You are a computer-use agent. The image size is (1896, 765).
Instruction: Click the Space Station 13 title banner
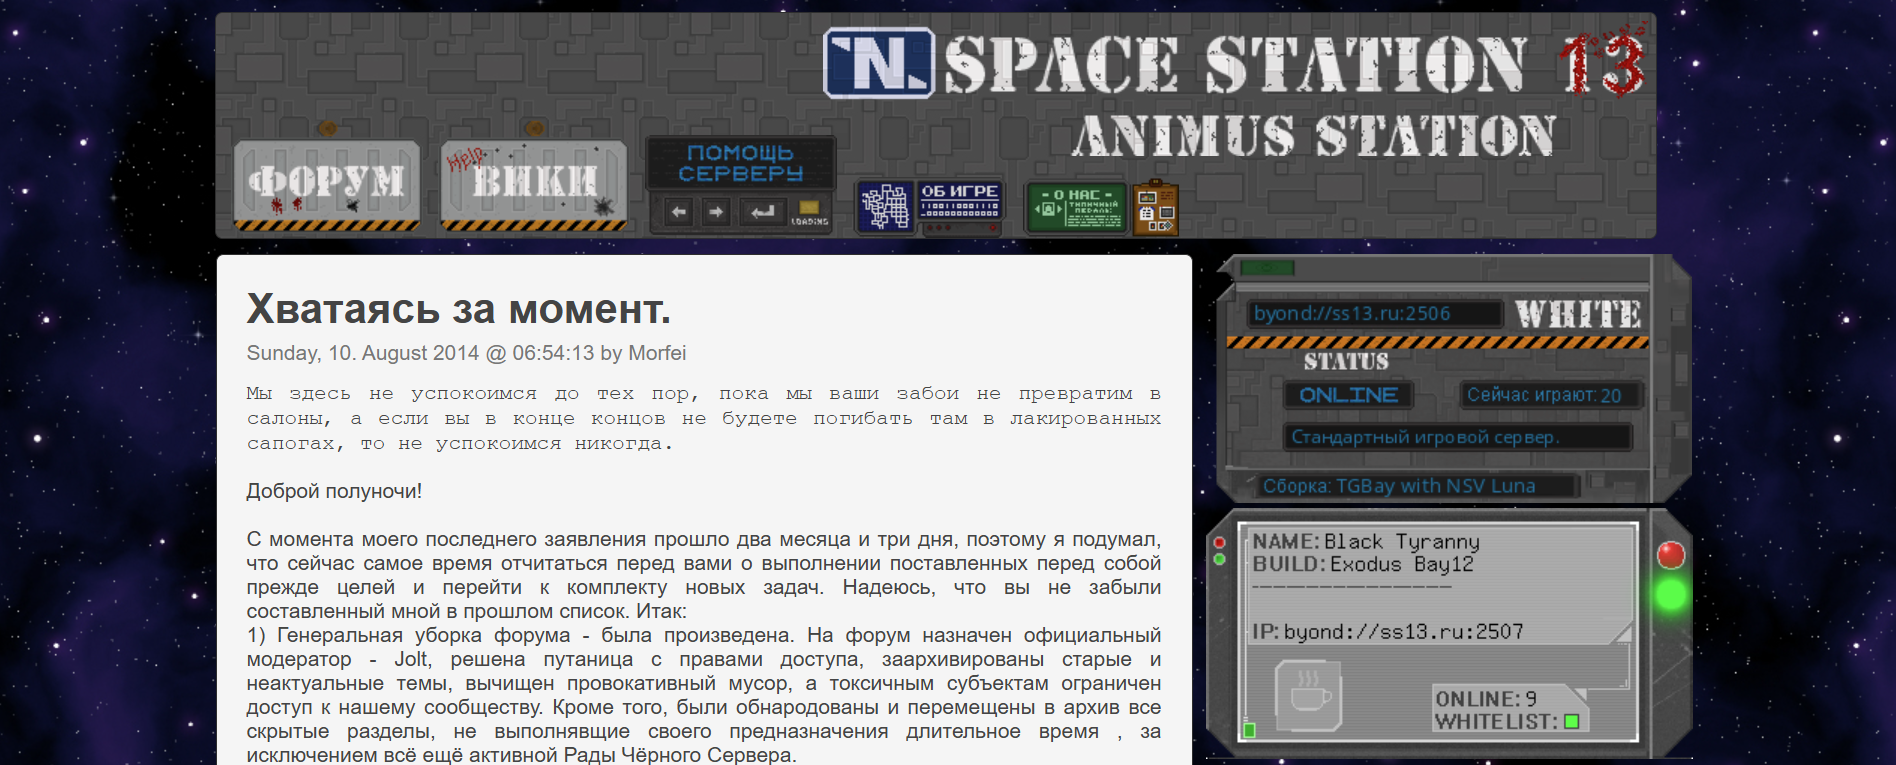1294,65
